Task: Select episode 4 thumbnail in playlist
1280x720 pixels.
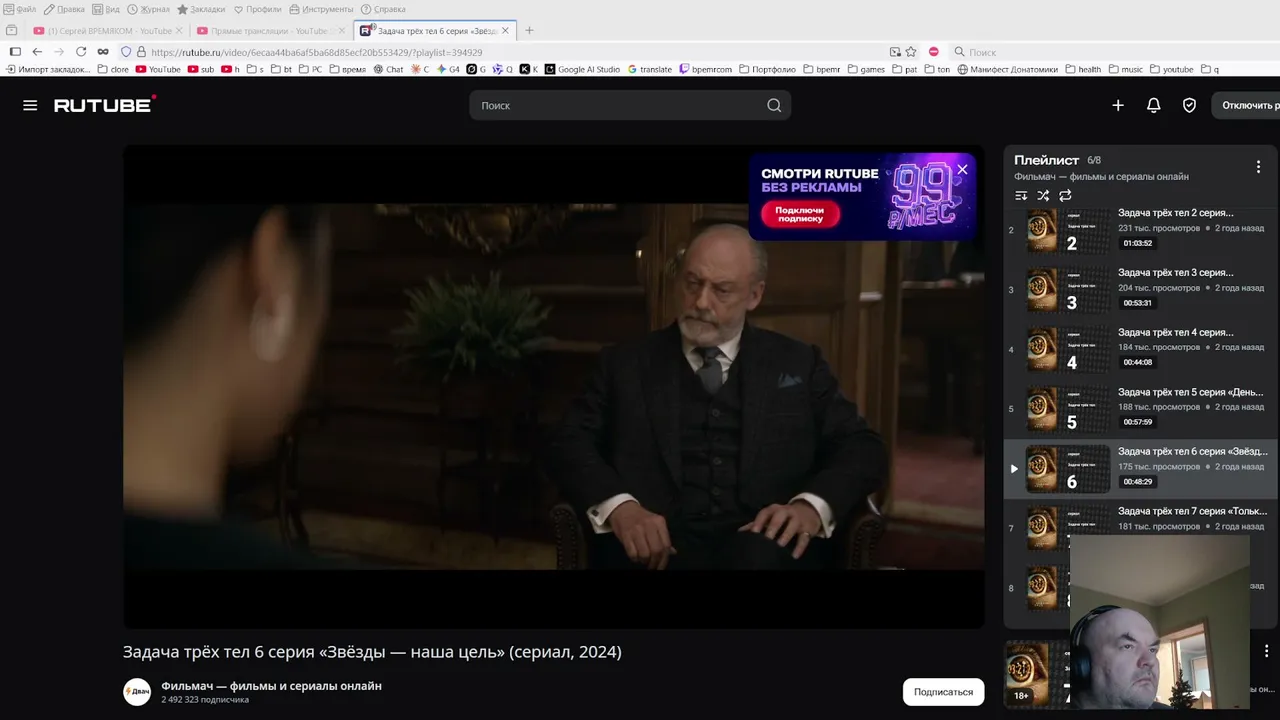Action: [1069, 350]
